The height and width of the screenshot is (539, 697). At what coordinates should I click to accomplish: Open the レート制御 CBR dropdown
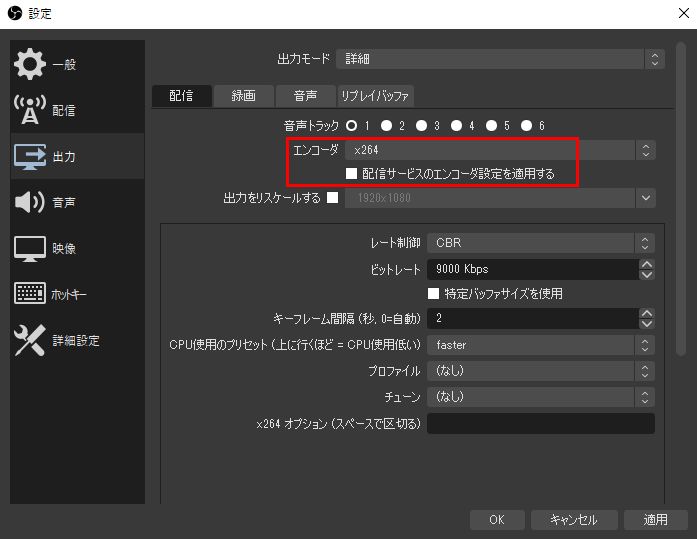[541, 243]
